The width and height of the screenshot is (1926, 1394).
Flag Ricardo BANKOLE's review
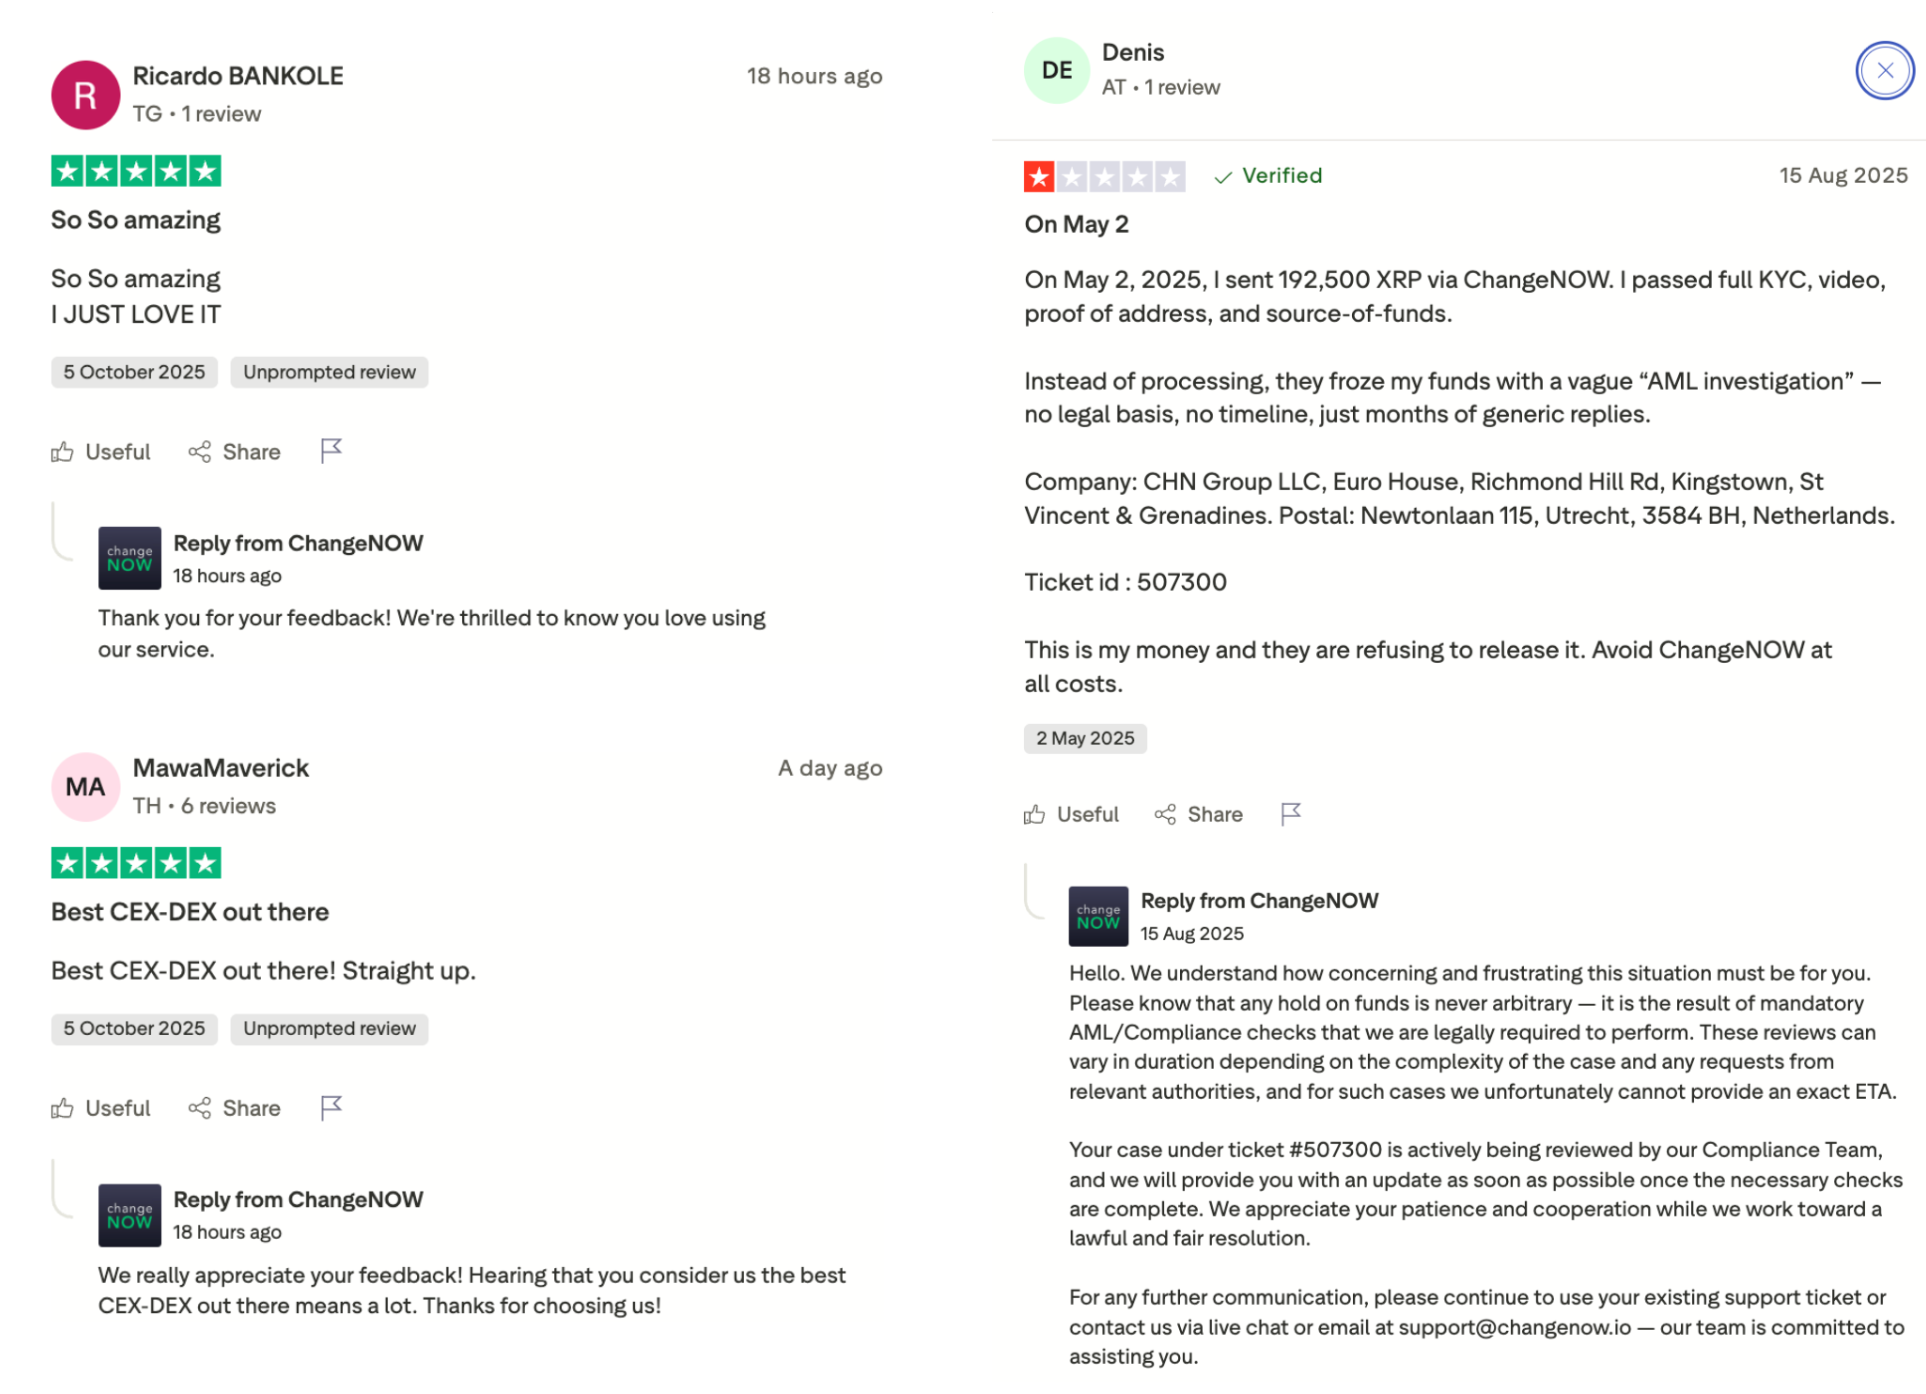pos(331,451)
